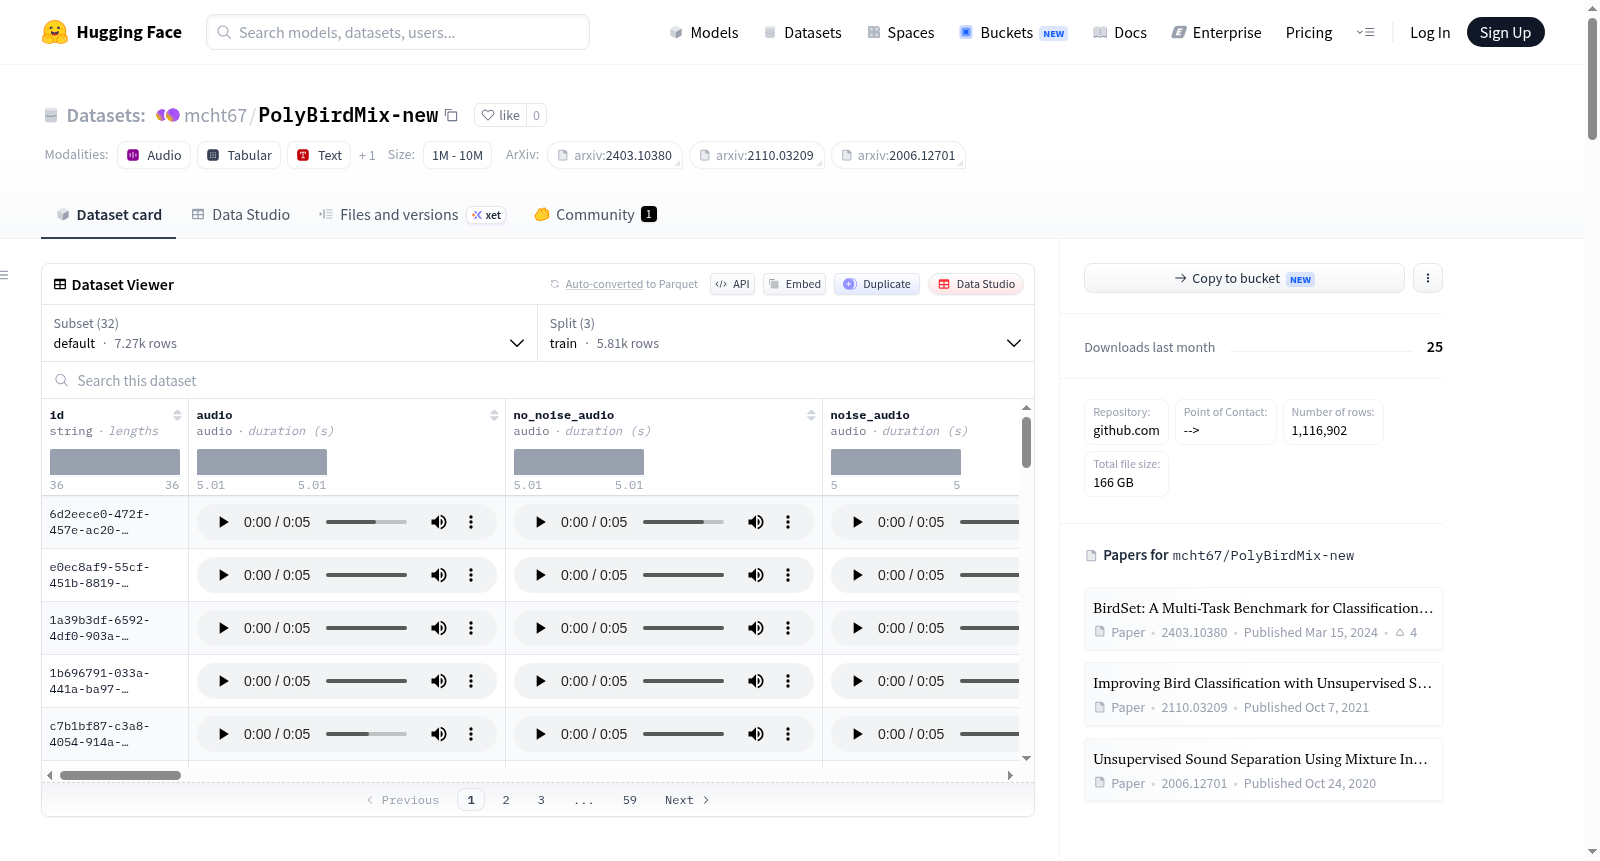This screenshot has width=1600, height=861.
Task: Play no_noise_audio for row 6d2eece0-472f
Action: coord(541,522)
